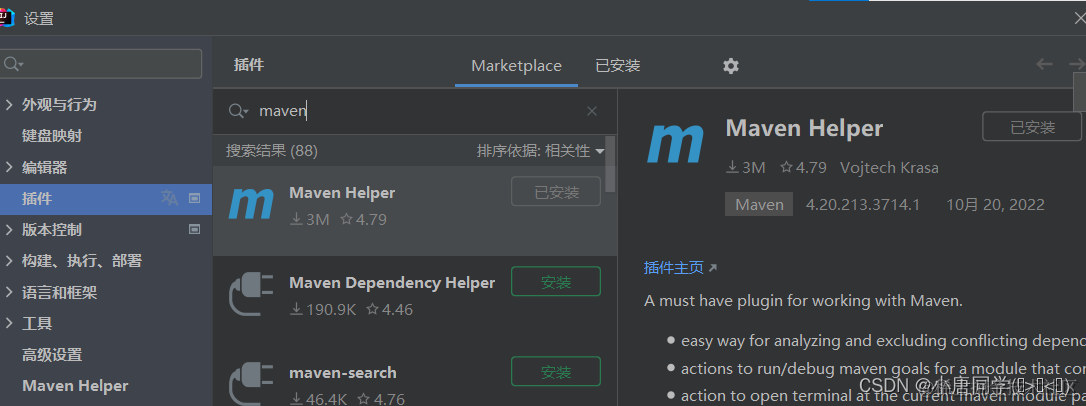The height and width of the screenshot is (406, 1086).
Task: Expand 构建、执行、部署 settings group
Action: coord(9,261)
